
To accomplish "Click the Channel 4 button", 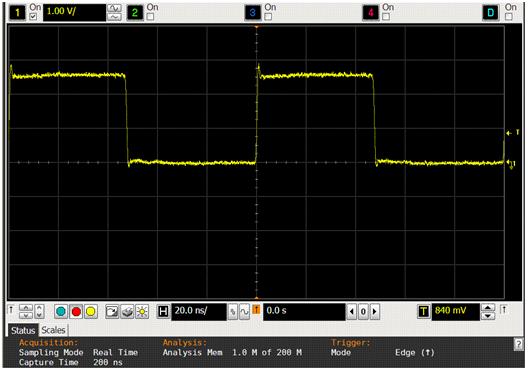I will [370, 13].
